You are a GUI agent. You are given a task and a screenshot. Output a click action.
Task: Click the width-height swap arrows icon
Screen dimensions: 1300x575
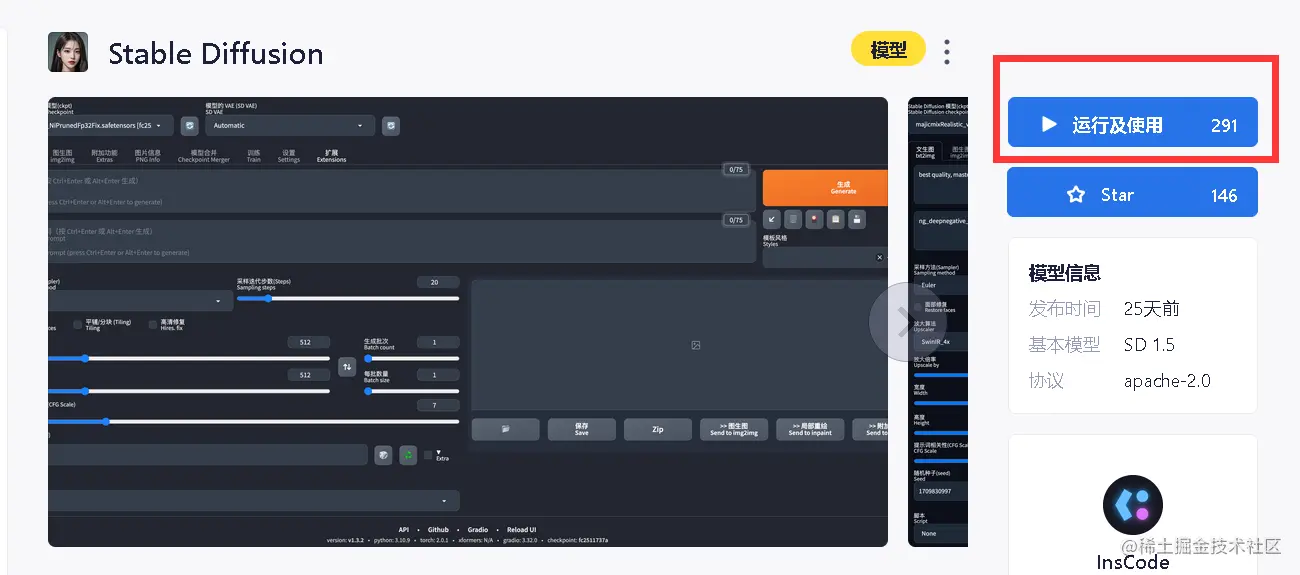[x=347, y=367]
